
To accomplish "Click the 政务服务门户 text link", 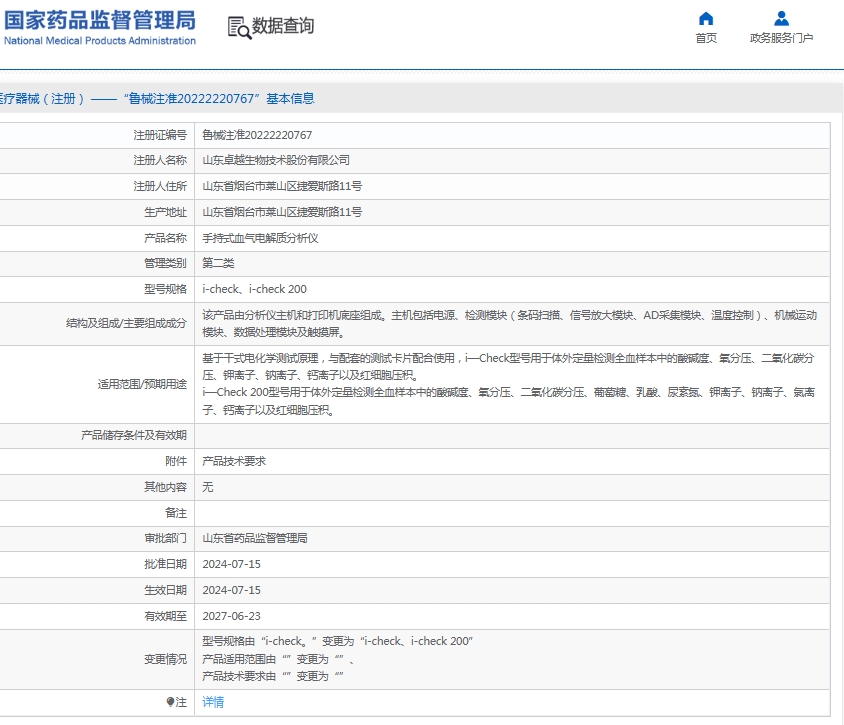I will coord(781,38).
